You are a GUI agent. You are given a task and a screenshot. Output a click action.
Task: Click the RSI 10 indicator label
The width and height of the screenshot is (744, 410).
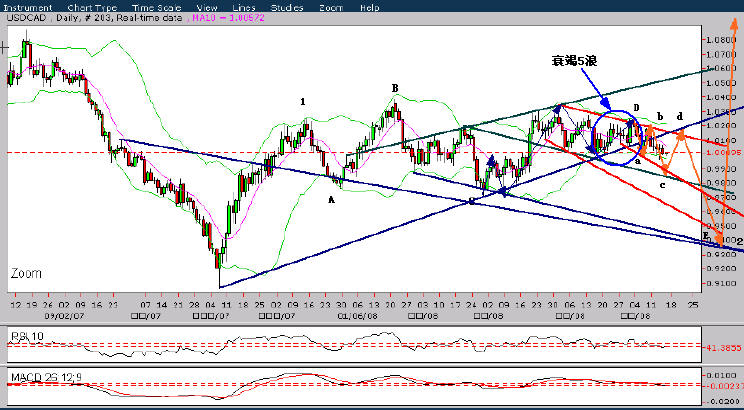coord(27,336)
